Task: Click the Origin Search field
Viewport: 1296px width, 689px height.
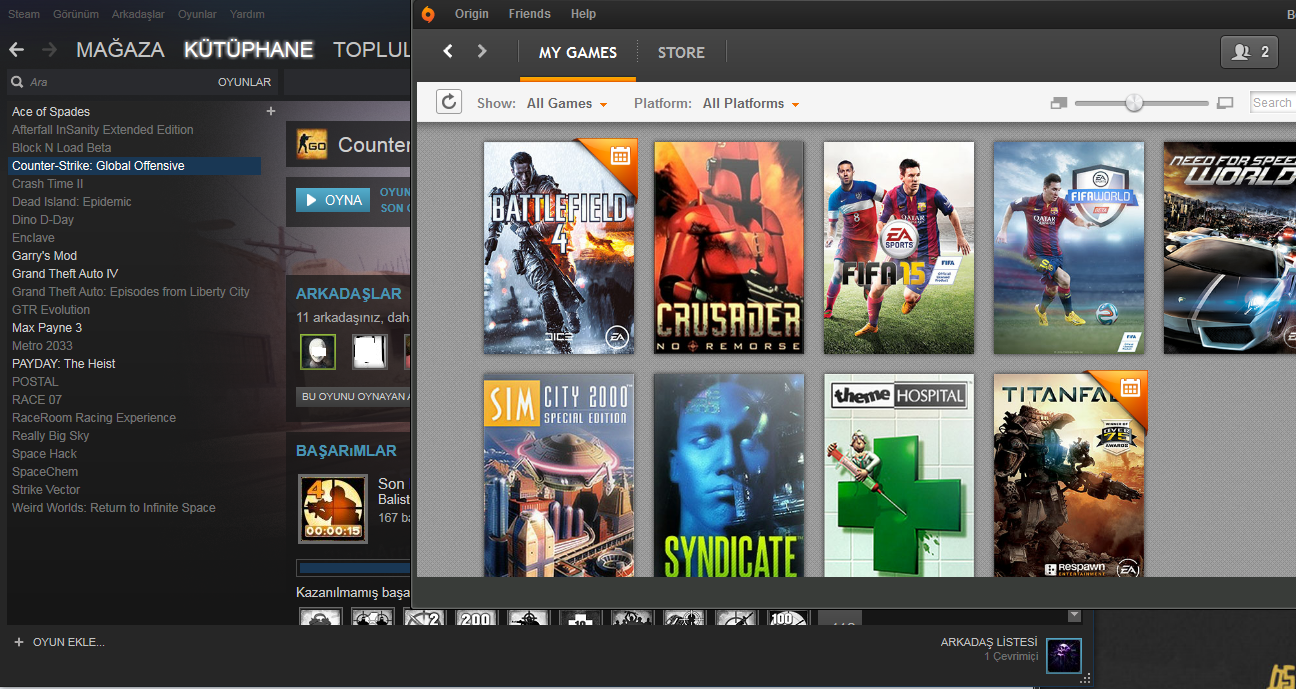Action: coord(1273,102)
